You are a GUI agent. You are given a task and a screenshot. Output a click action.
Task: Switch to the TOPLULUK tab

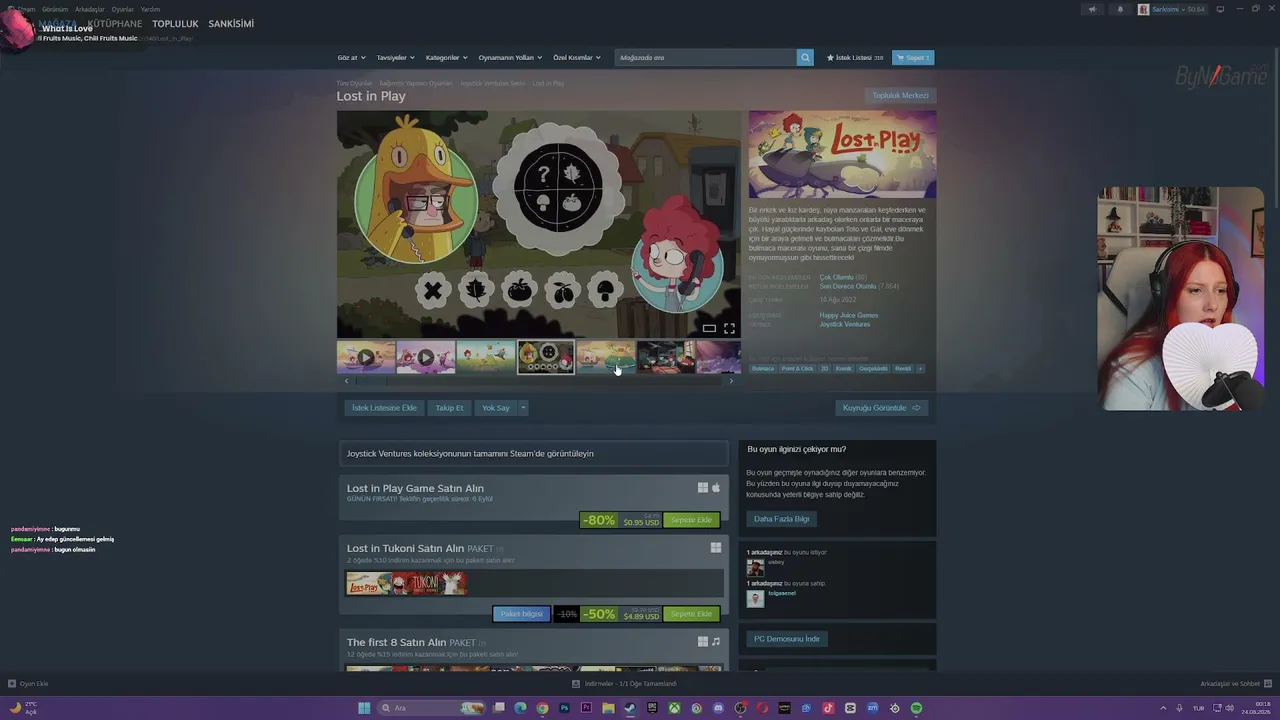175,24
